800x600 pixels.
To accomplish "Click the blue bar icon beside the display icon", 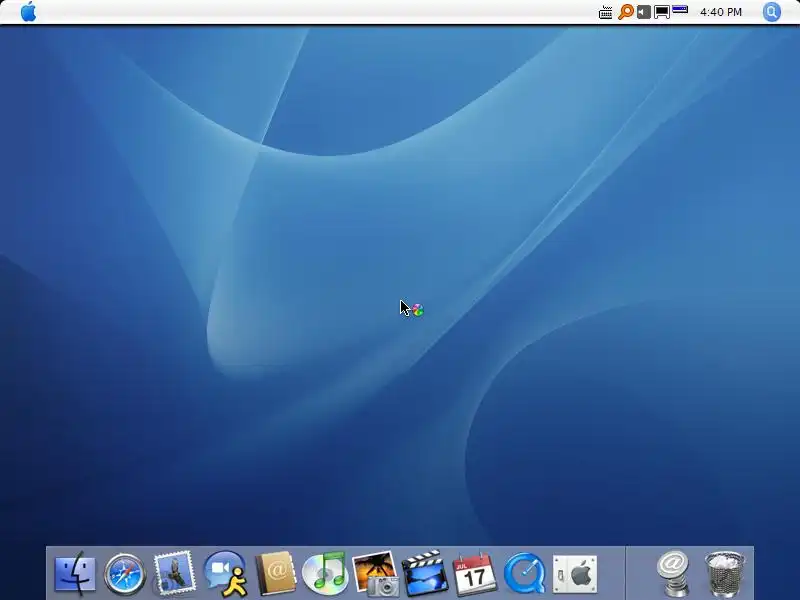I will tap(680, 10).
